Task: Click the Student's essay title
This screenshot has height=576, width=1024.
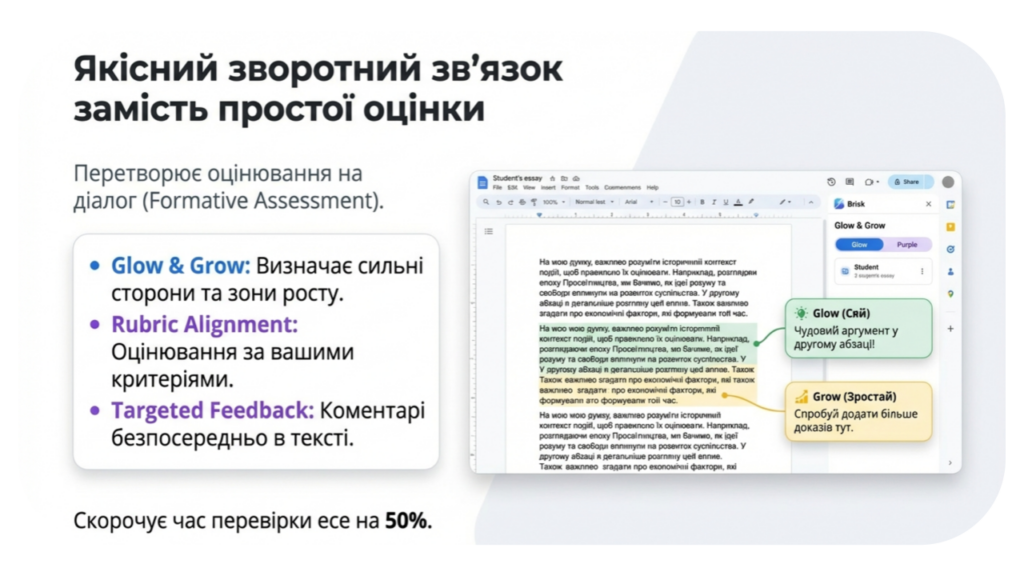Action: point(517,178)
